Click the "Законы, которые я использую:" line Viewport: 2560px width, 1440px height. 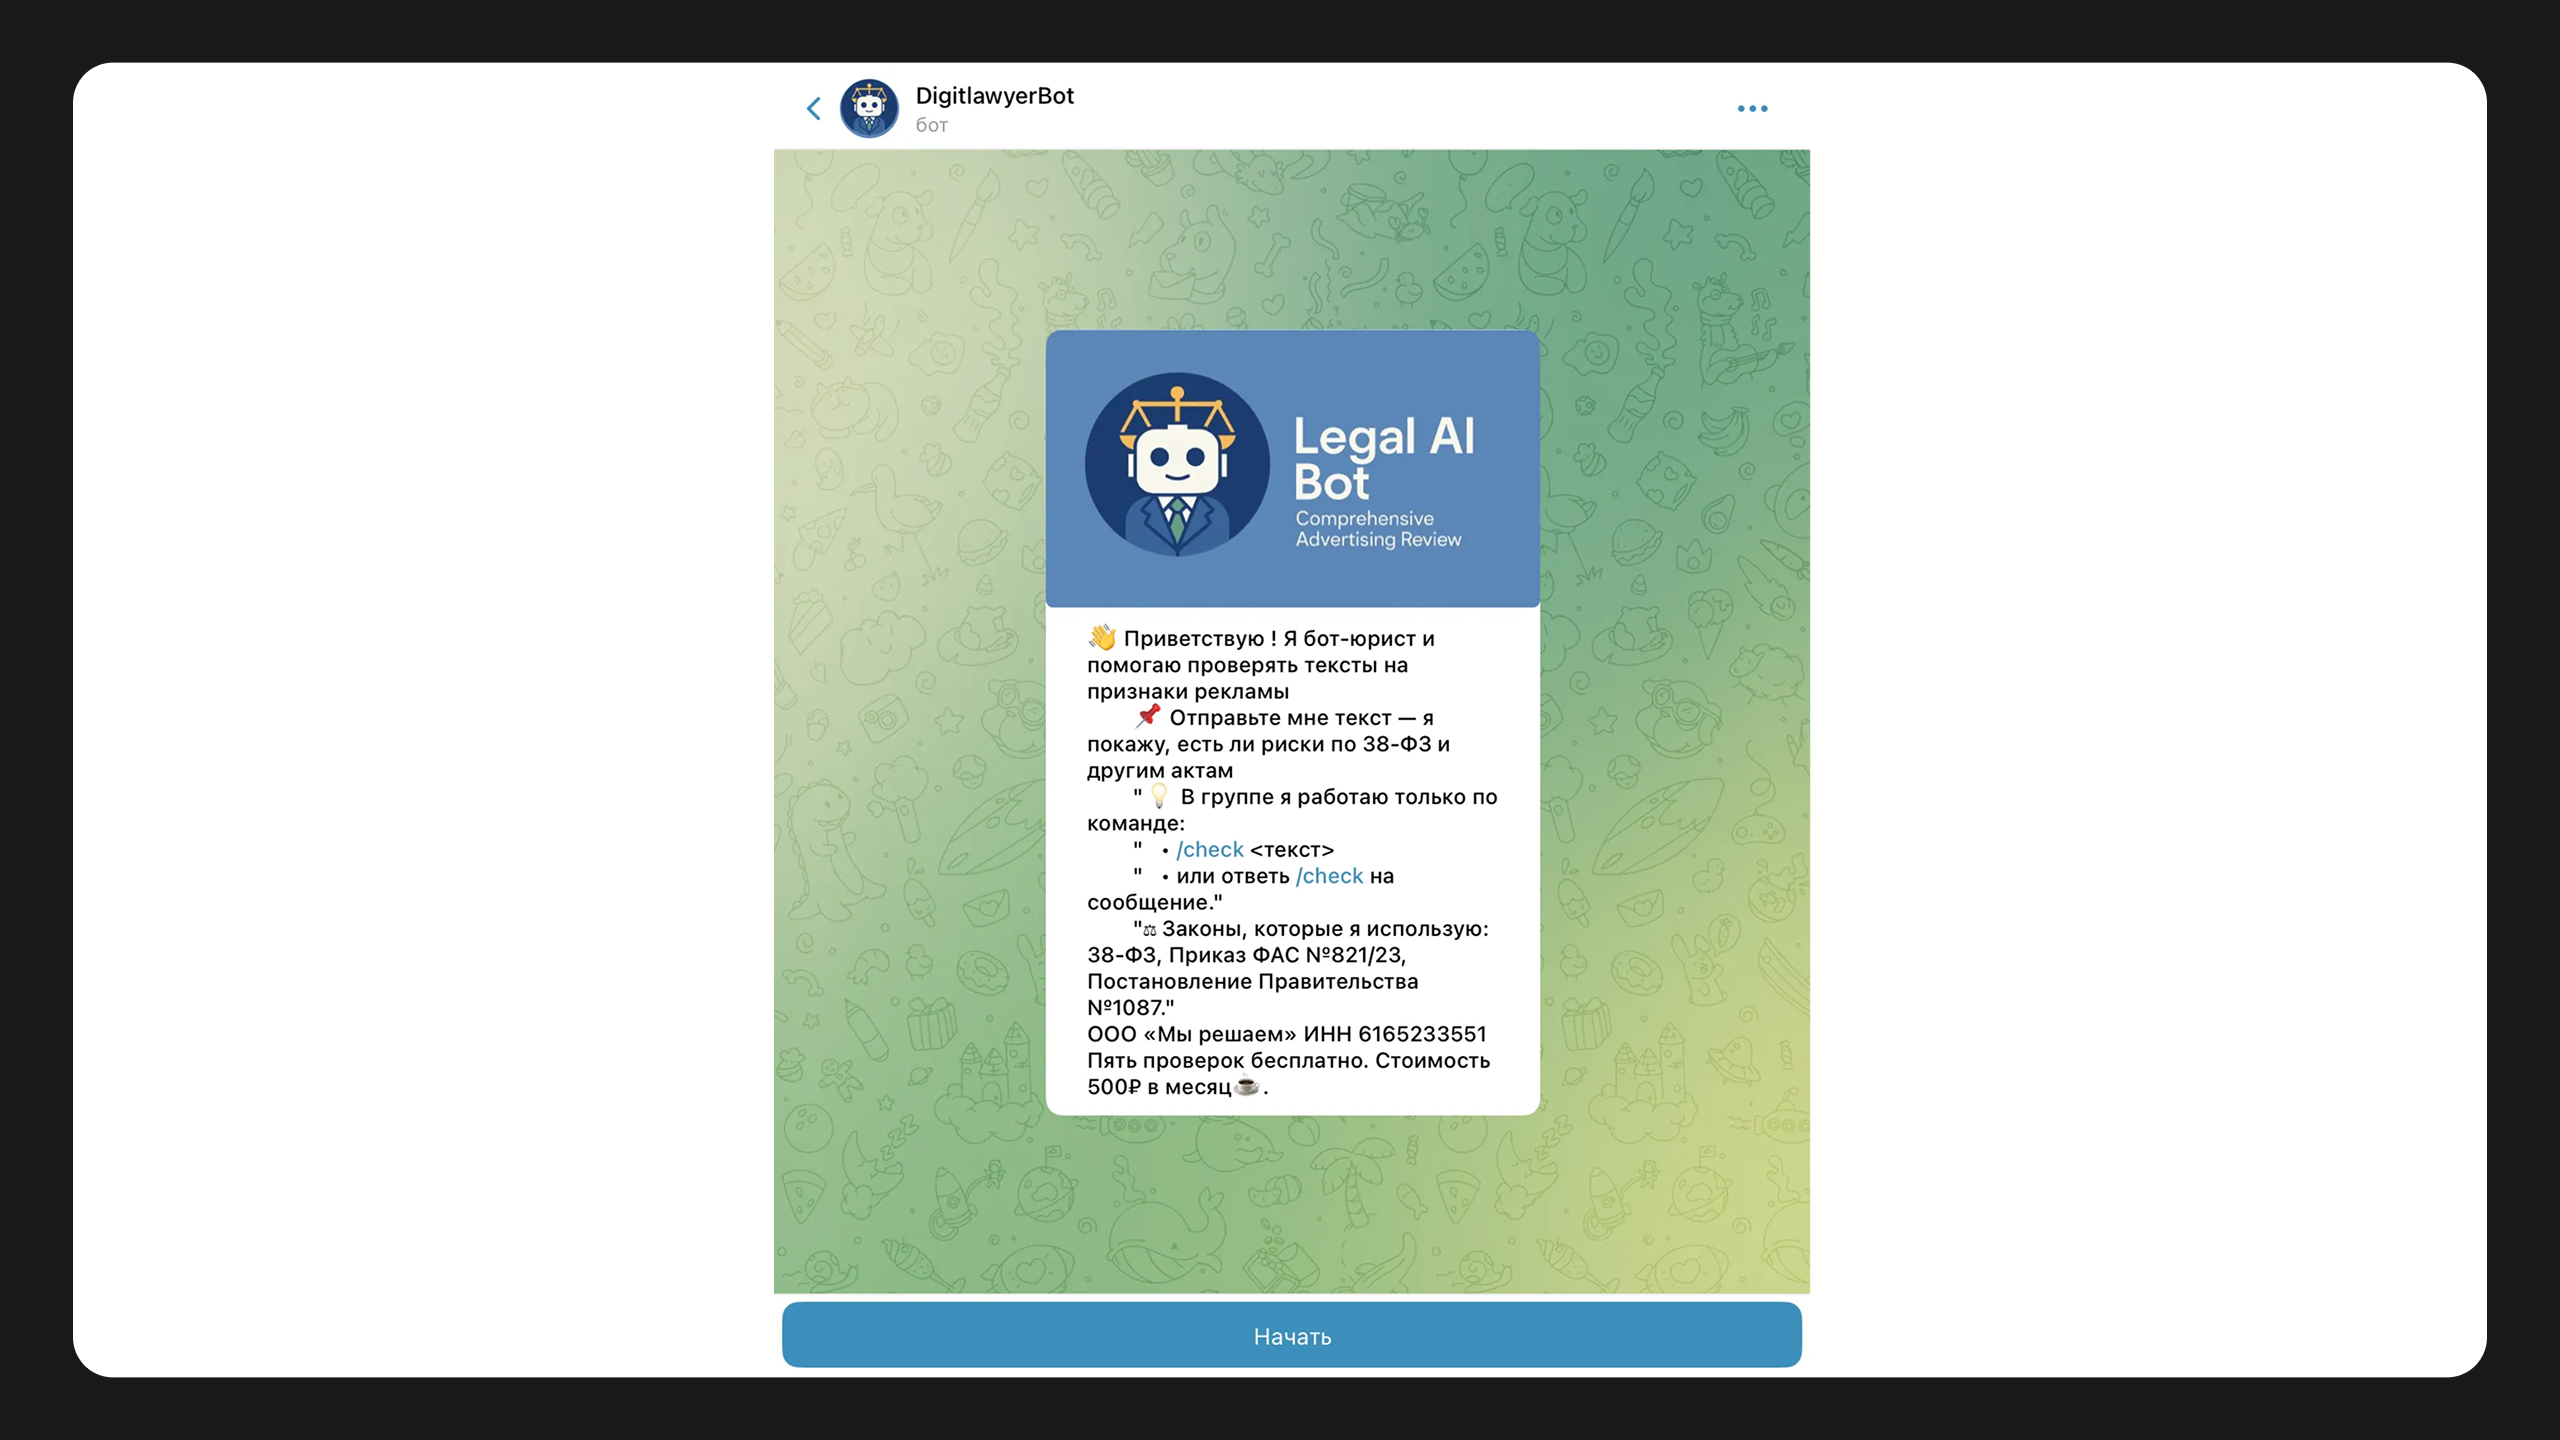(x=1325, y=928)
